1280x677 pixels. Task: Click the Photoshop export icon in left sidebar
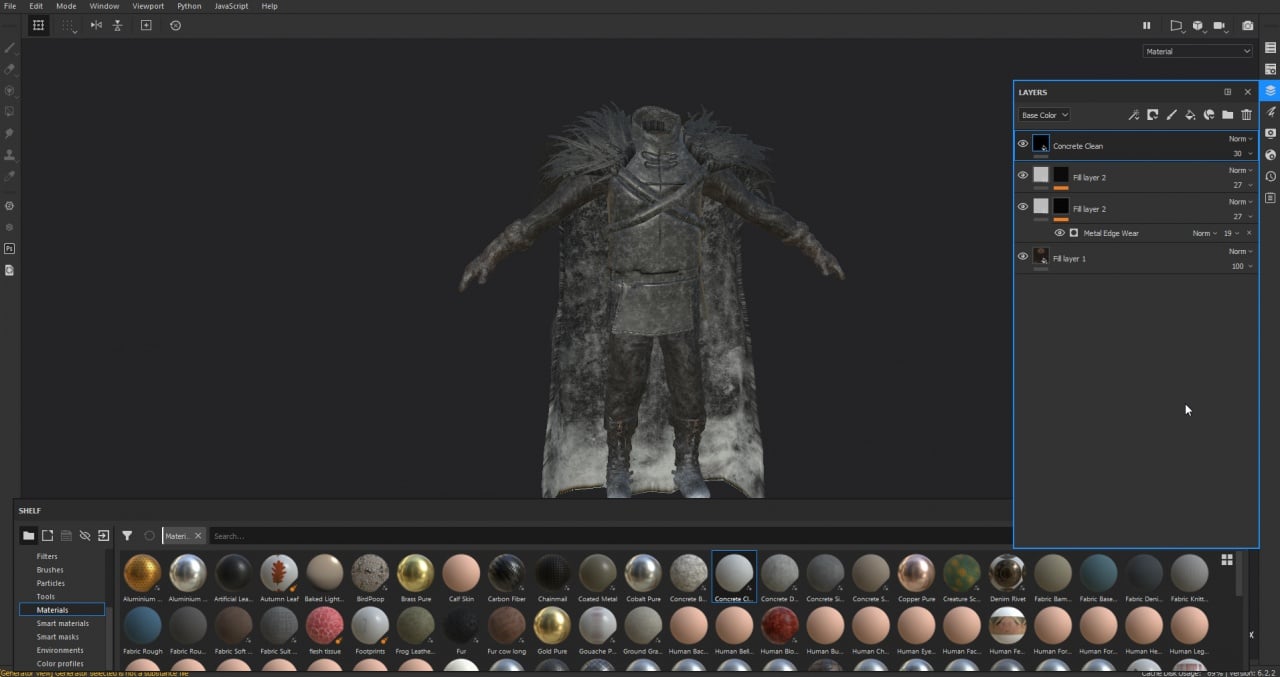(10, 248)
